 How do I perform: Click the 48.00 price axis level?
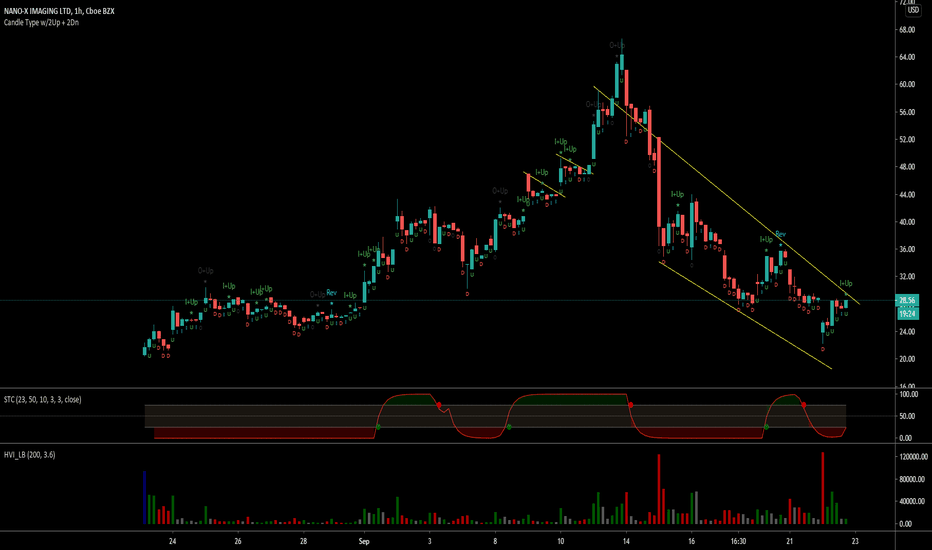[x=907, y=167]
